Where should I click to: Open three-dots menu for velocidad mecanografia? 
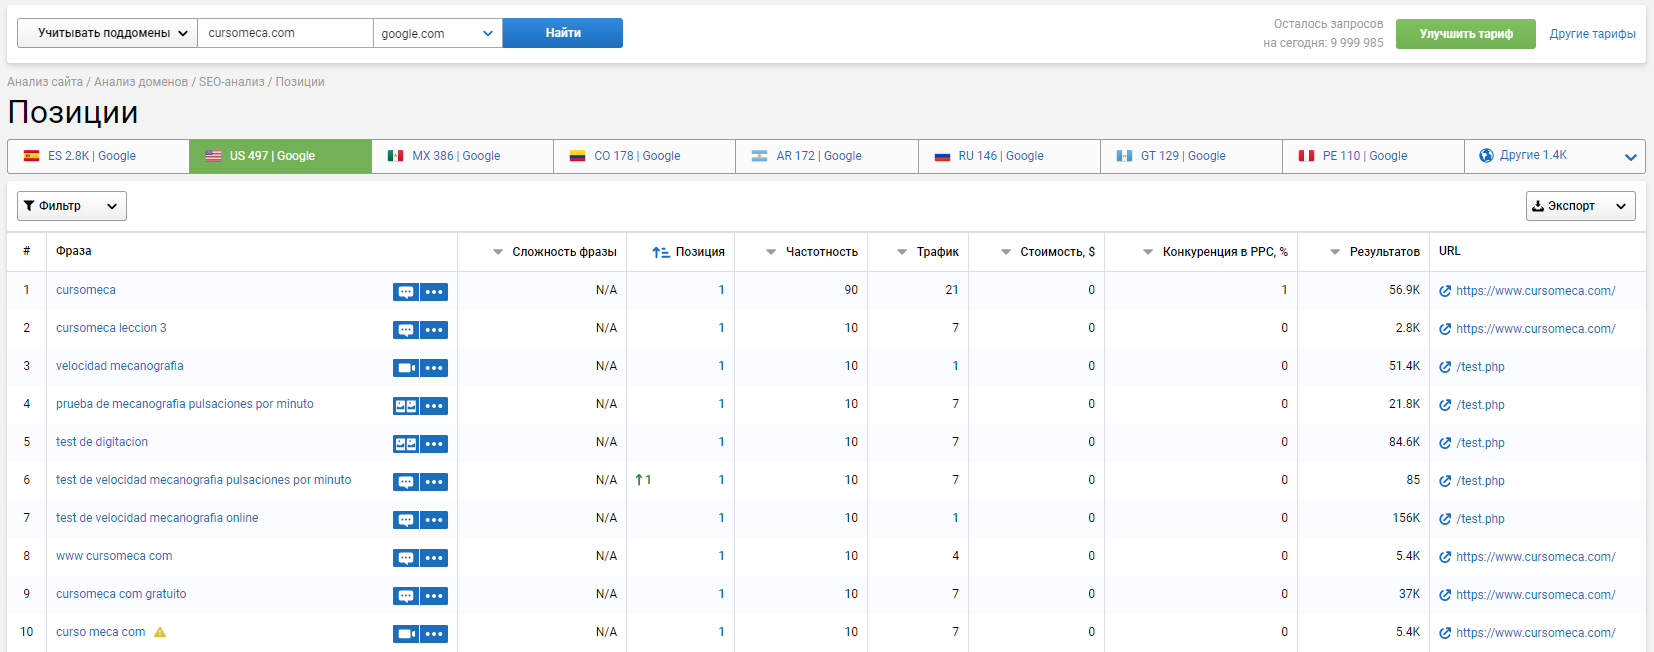[434, 368]
